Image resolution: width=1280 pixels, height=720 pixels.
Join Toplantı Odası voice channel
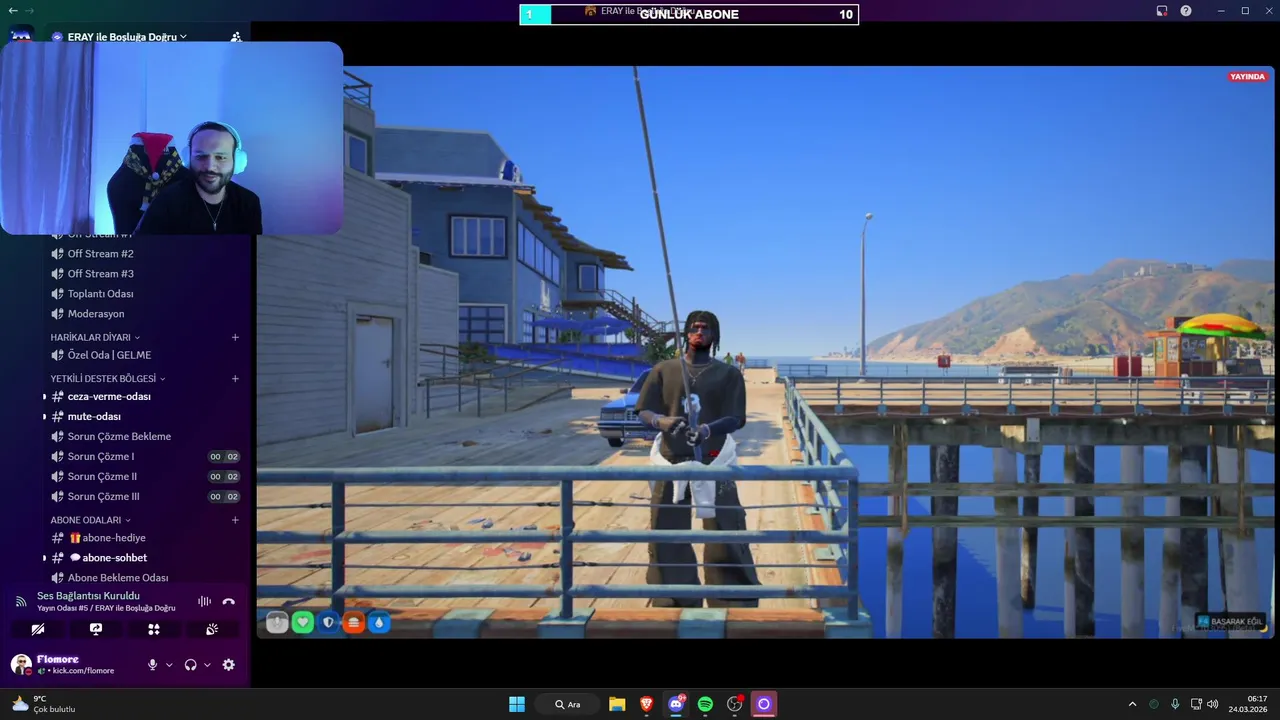145,294
